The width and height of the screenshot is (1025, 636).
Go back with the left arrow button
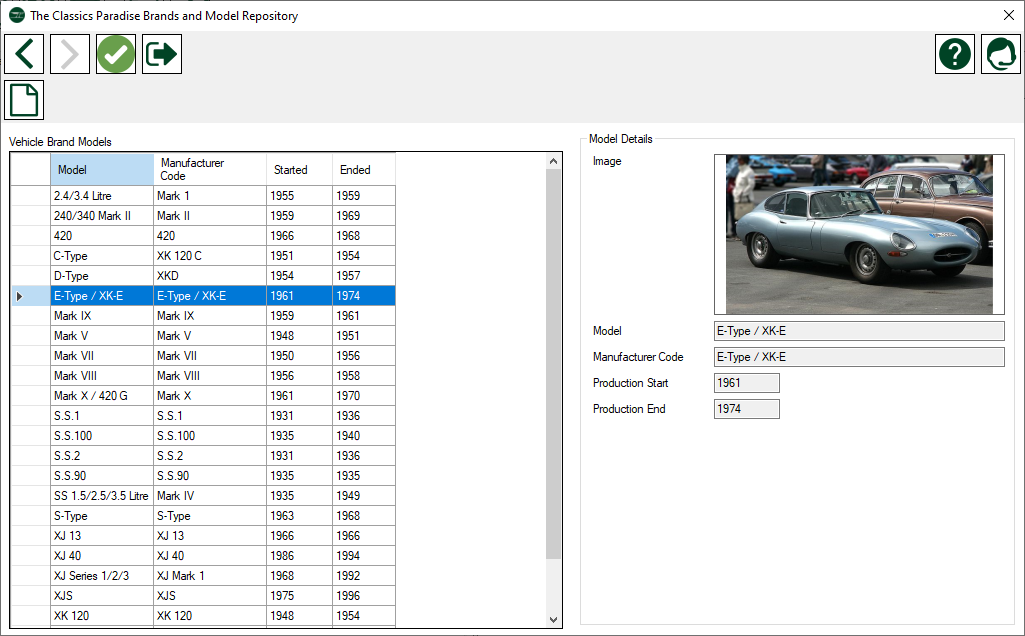24,54
